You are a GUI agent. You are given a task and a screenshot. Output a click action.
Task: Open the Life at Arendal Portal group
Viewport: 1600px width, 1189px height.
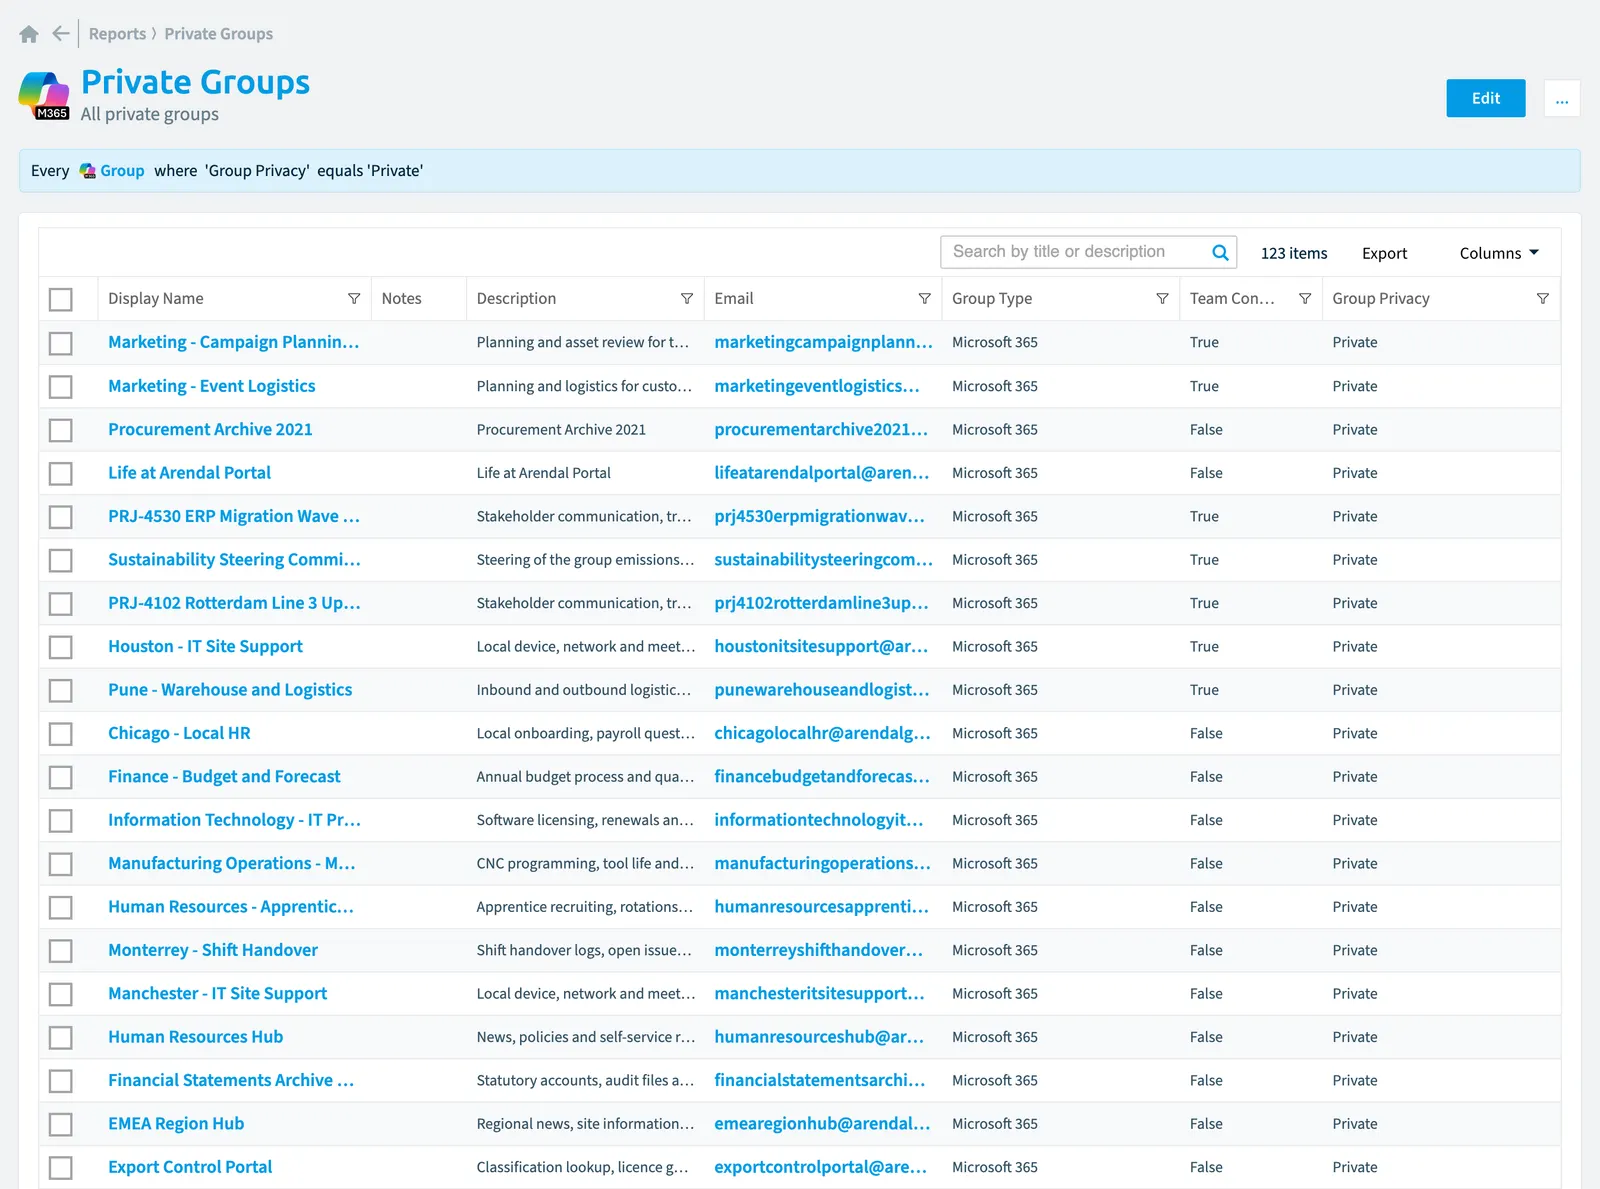point(189,473)
